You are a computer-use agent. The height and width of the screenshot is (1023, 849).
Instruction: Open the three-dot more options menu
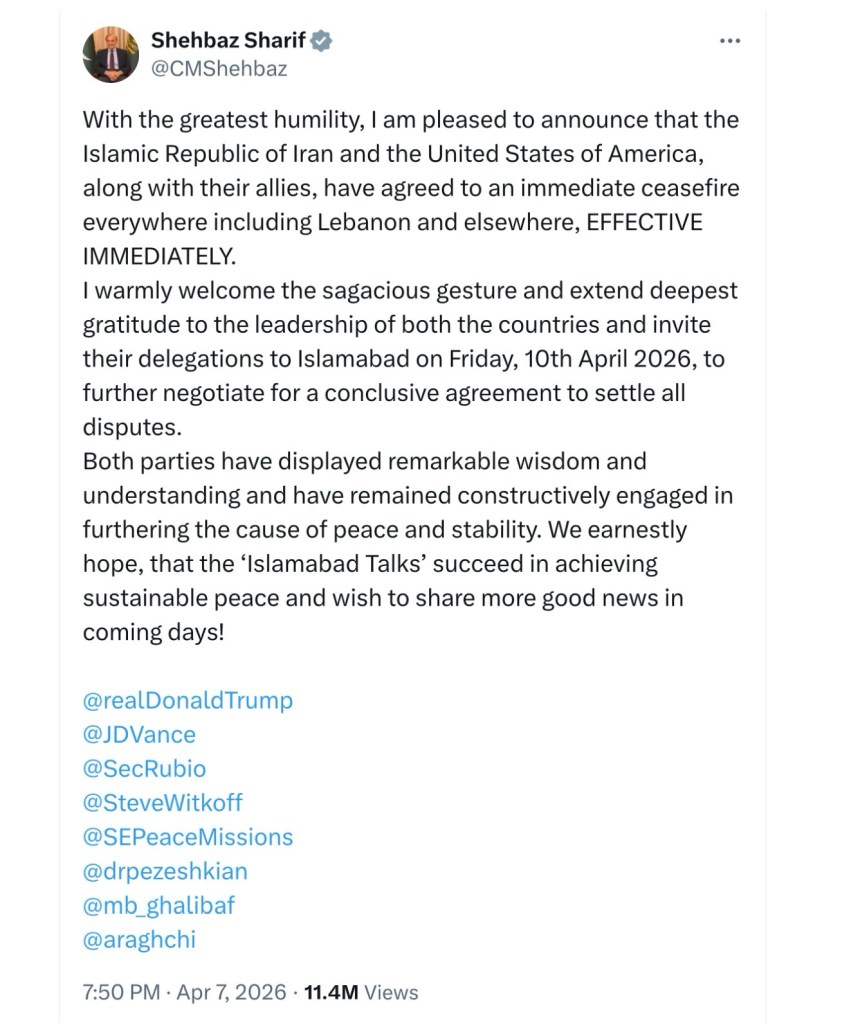pyautogui.click(x=730, y=41)
